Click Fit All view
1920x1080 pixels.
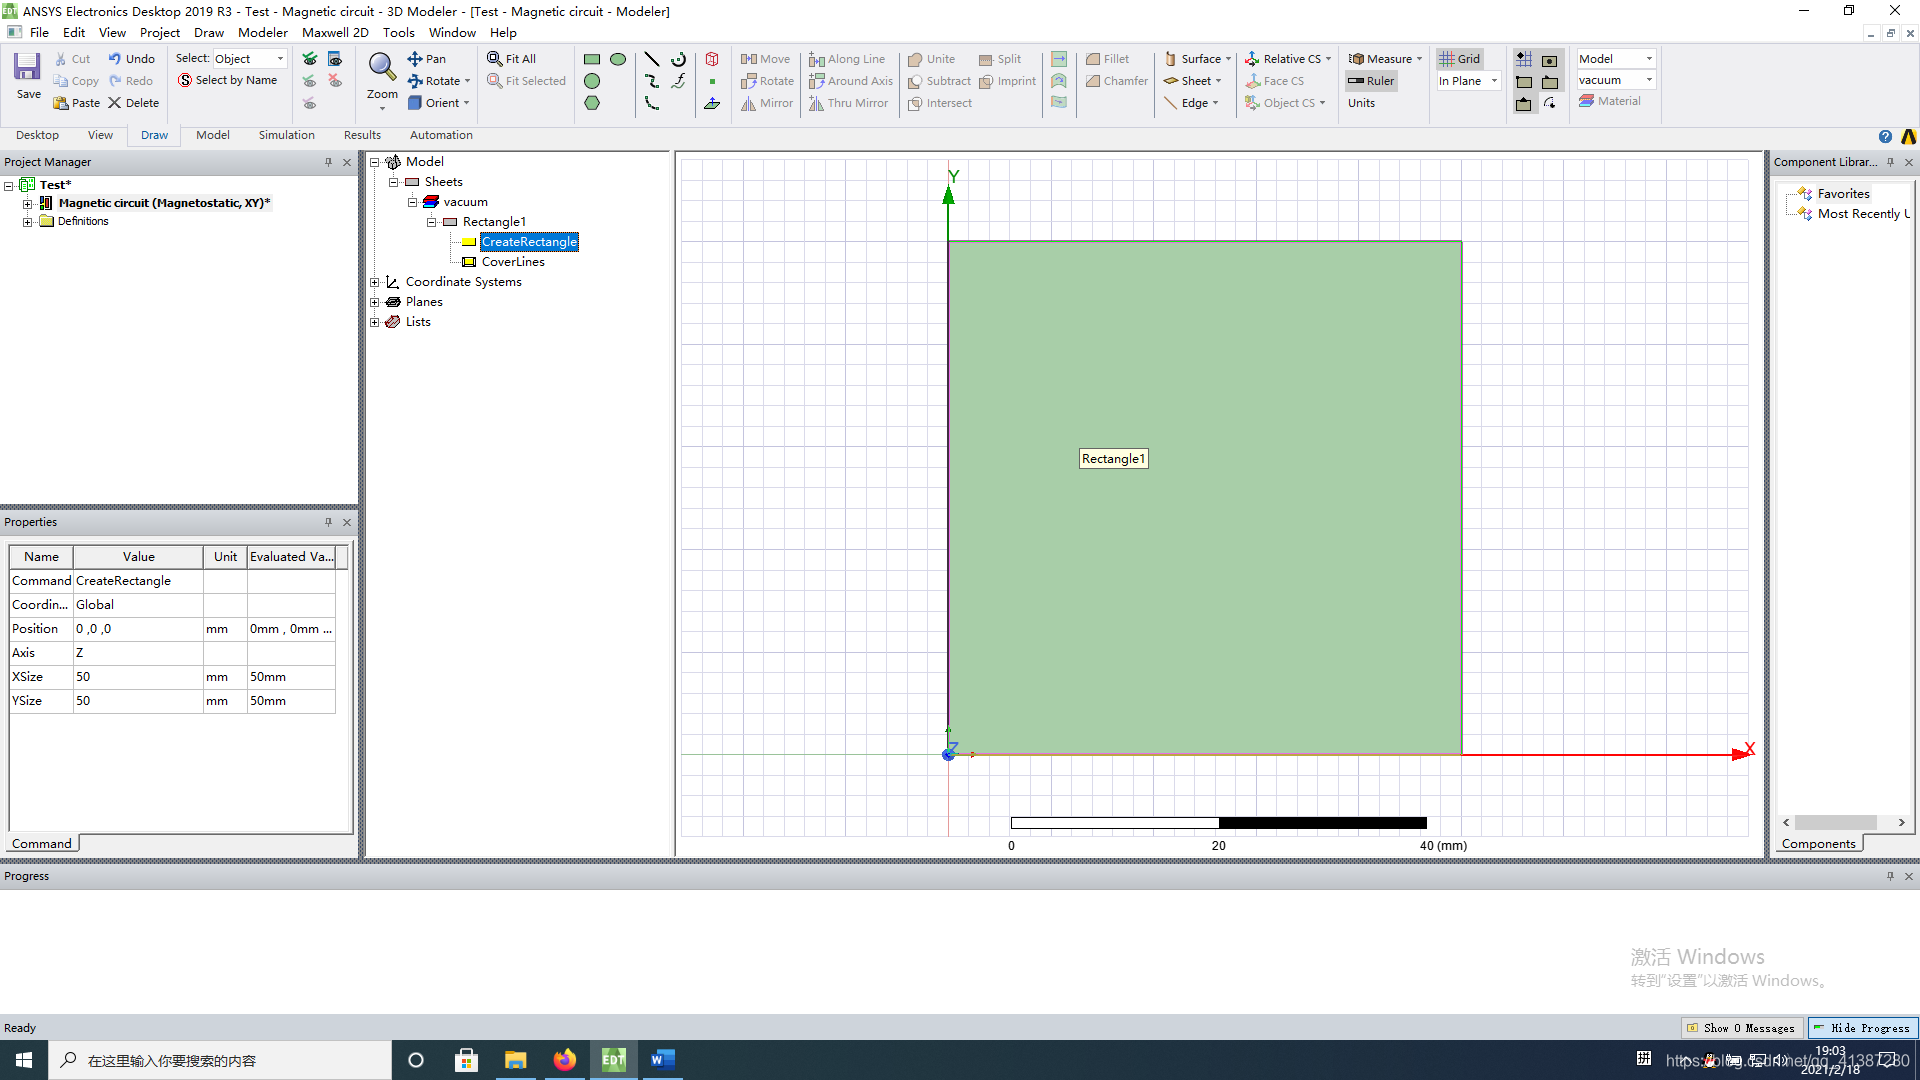tap(511, 59)
